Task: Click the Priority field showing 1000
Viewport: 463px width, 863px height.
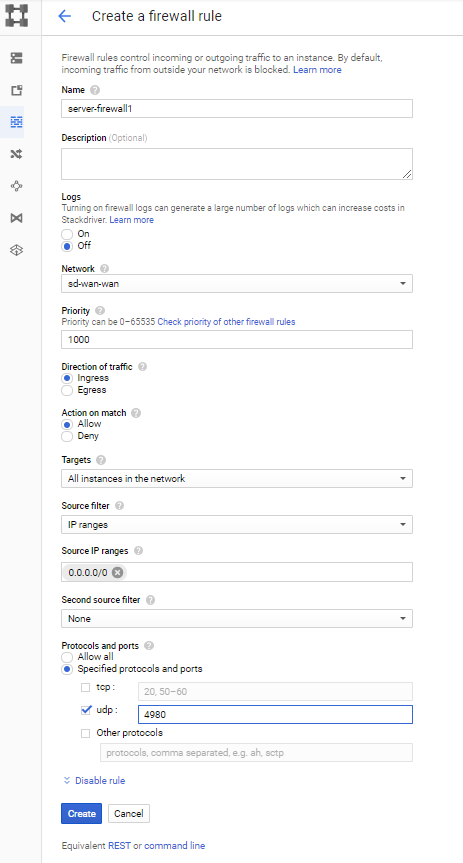Action: [x=237, y=340]
